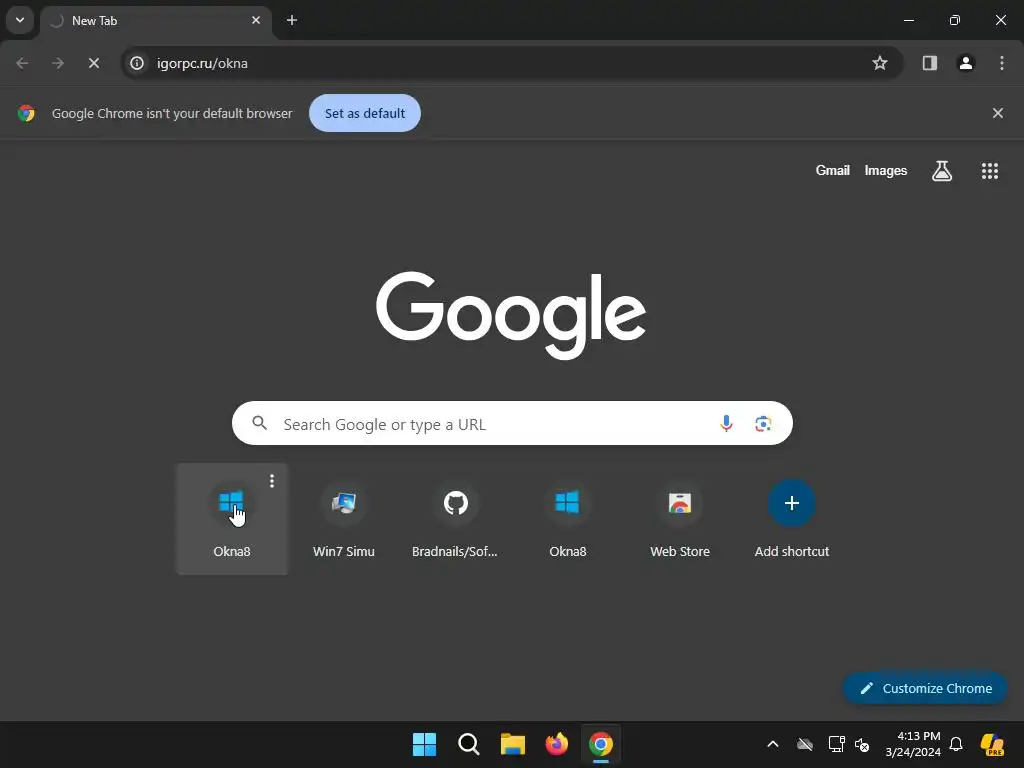Search by image with Google Lens icon

763,424
